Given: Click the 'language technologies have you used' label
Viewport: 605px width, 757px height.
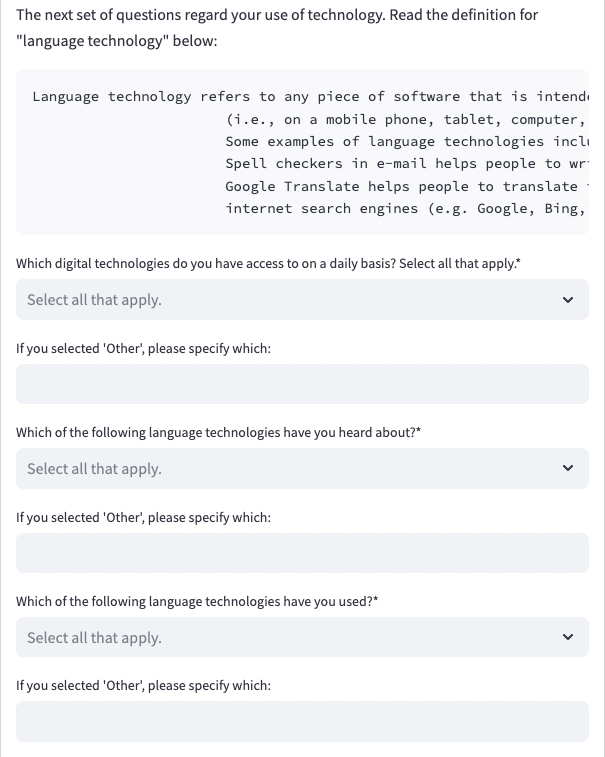Looking at the screenshot, I should point(197,602).
